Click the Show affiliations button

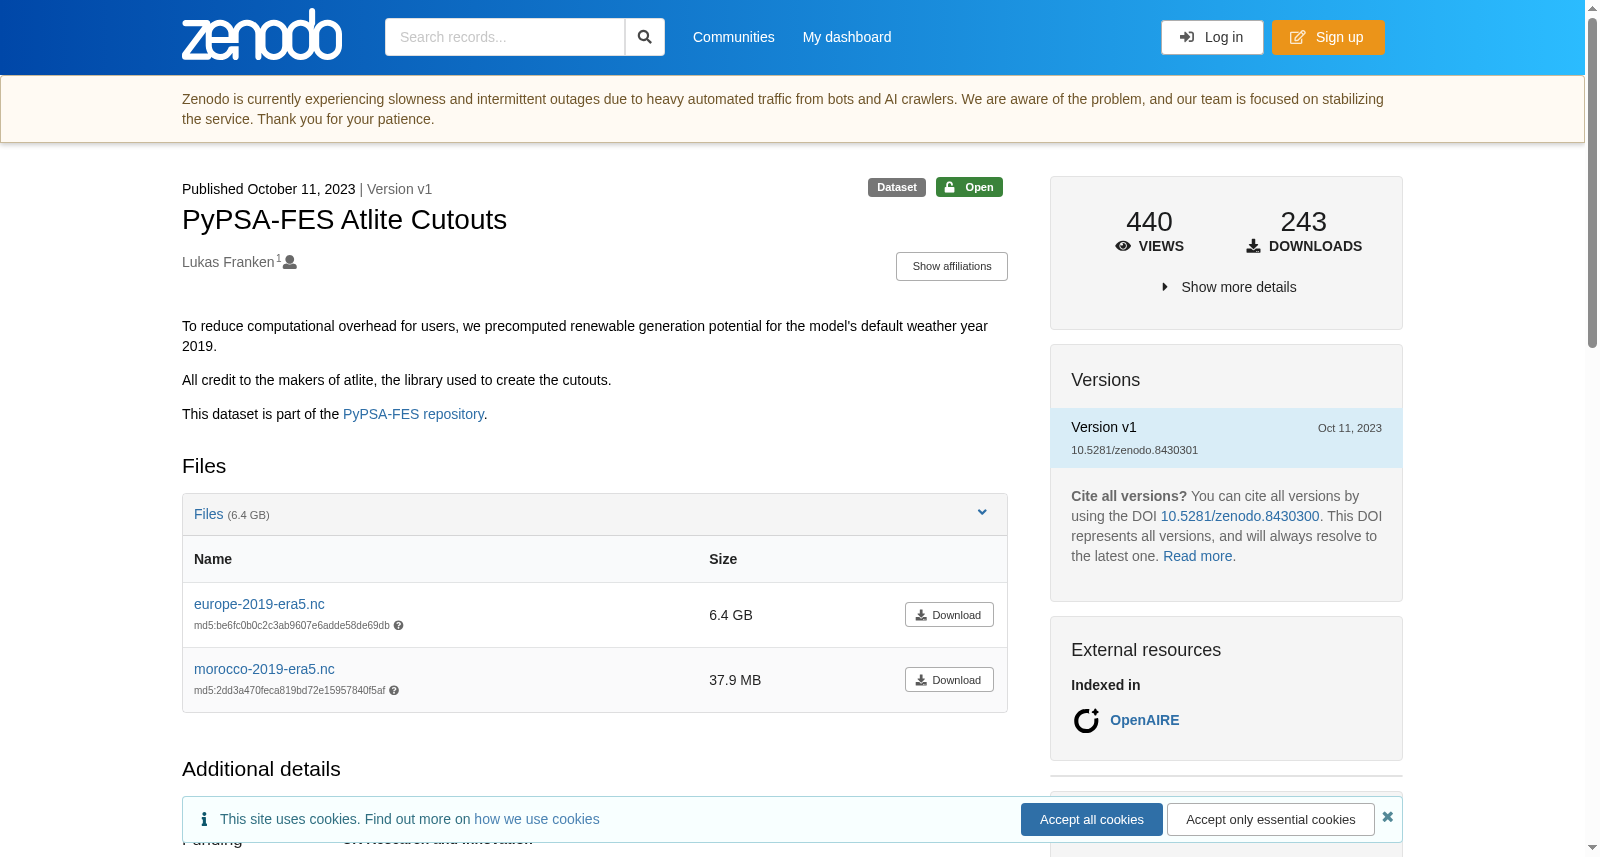(x=952, y=267)
